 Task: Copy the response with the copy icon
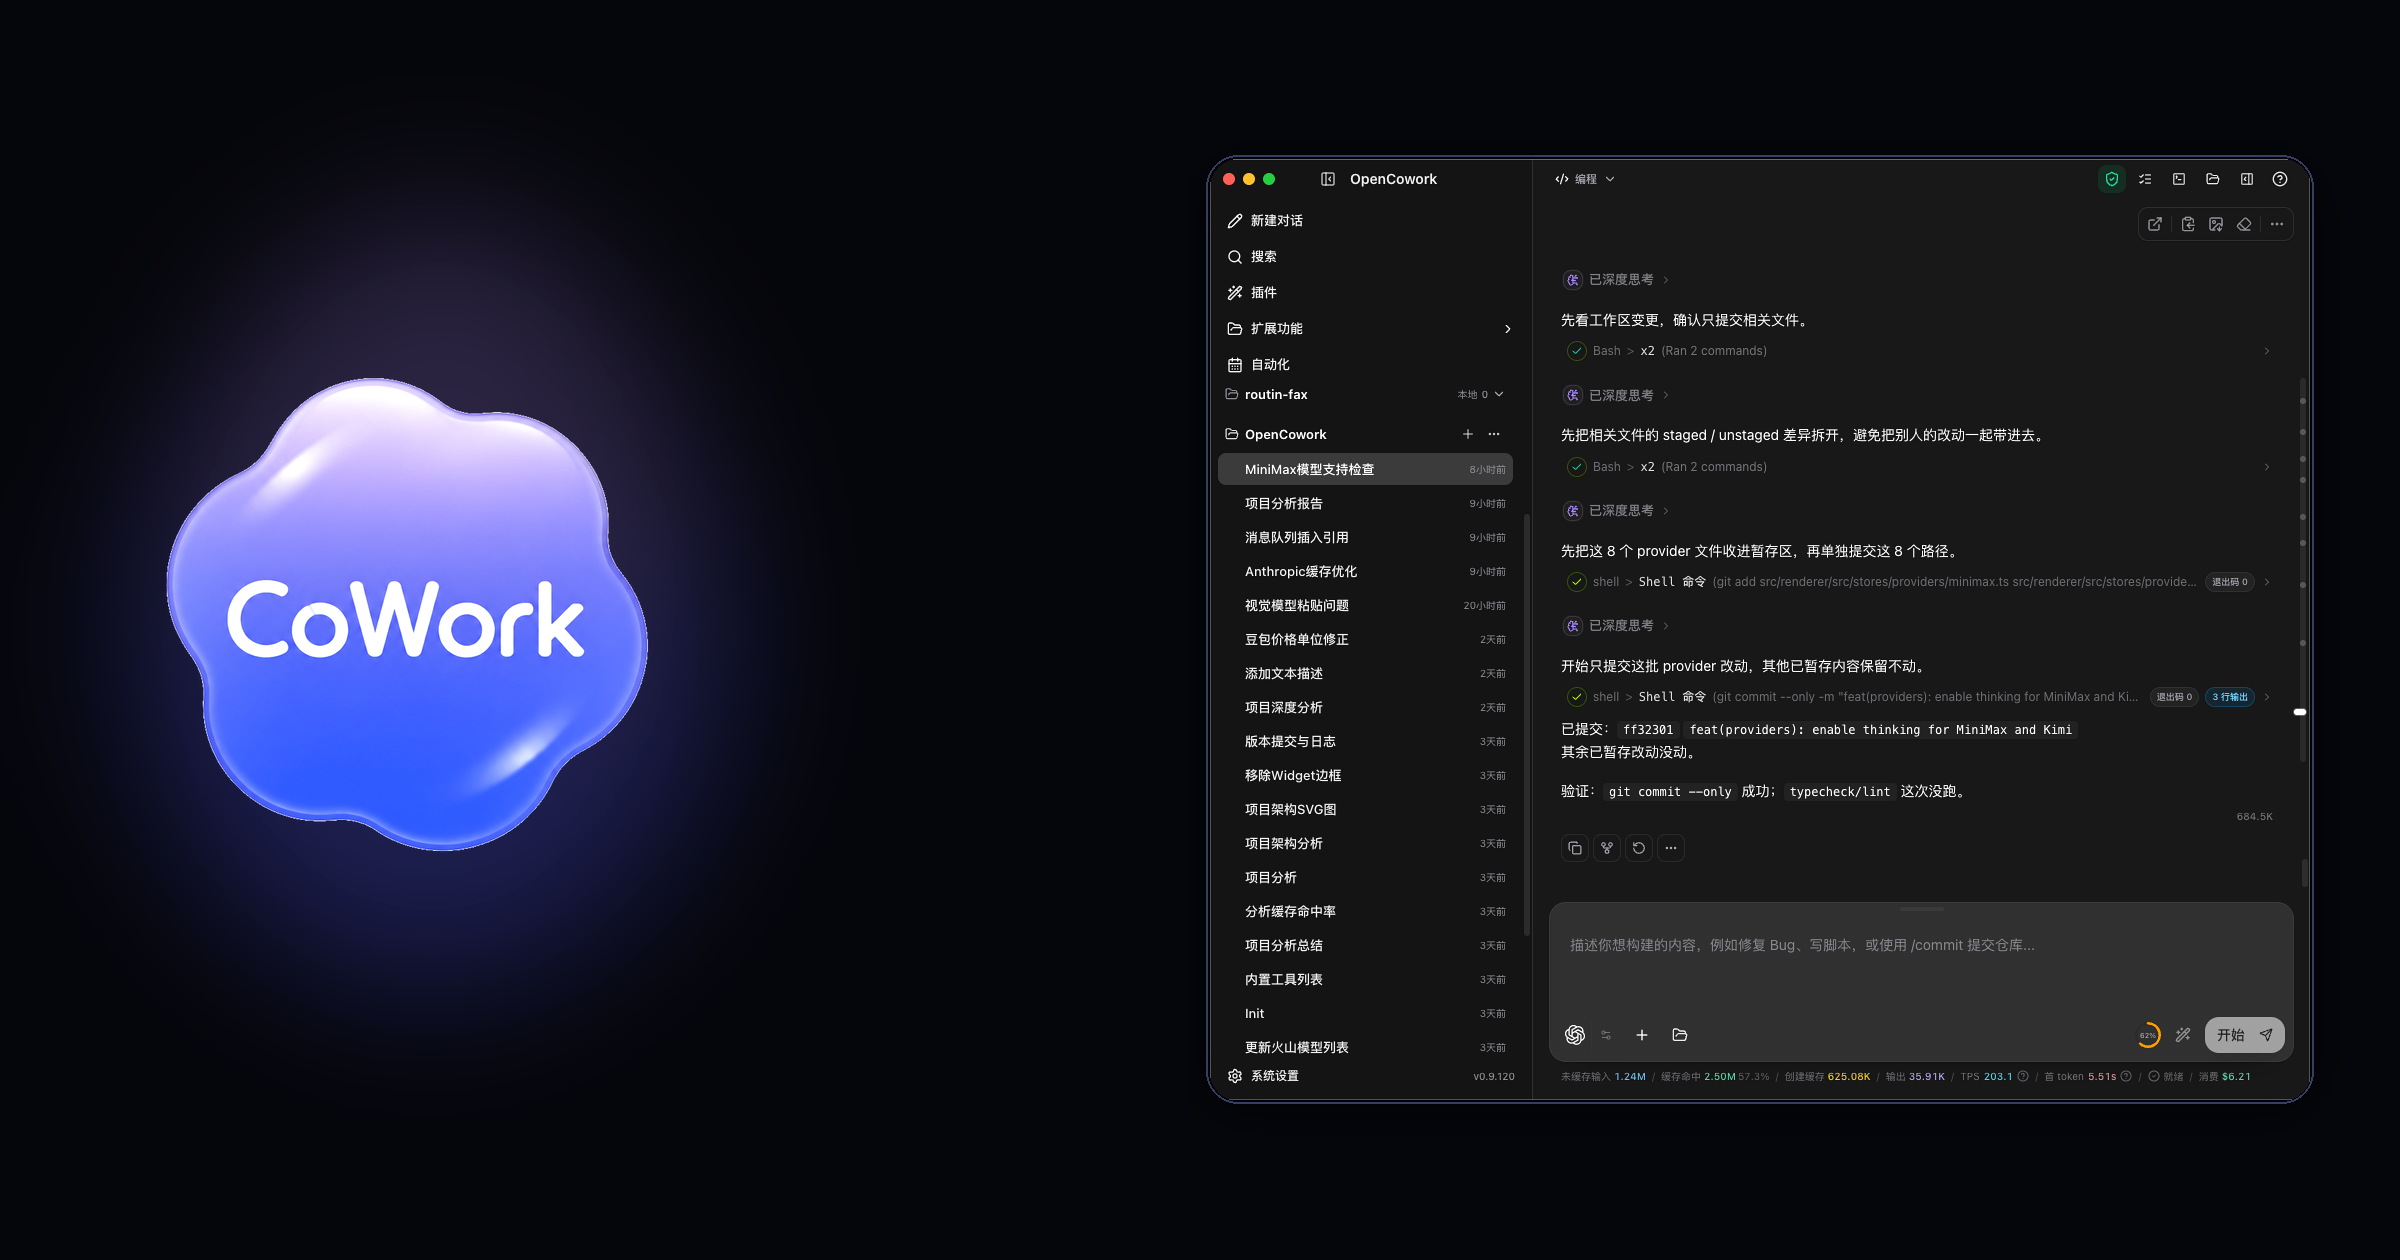click(1575, 848)
